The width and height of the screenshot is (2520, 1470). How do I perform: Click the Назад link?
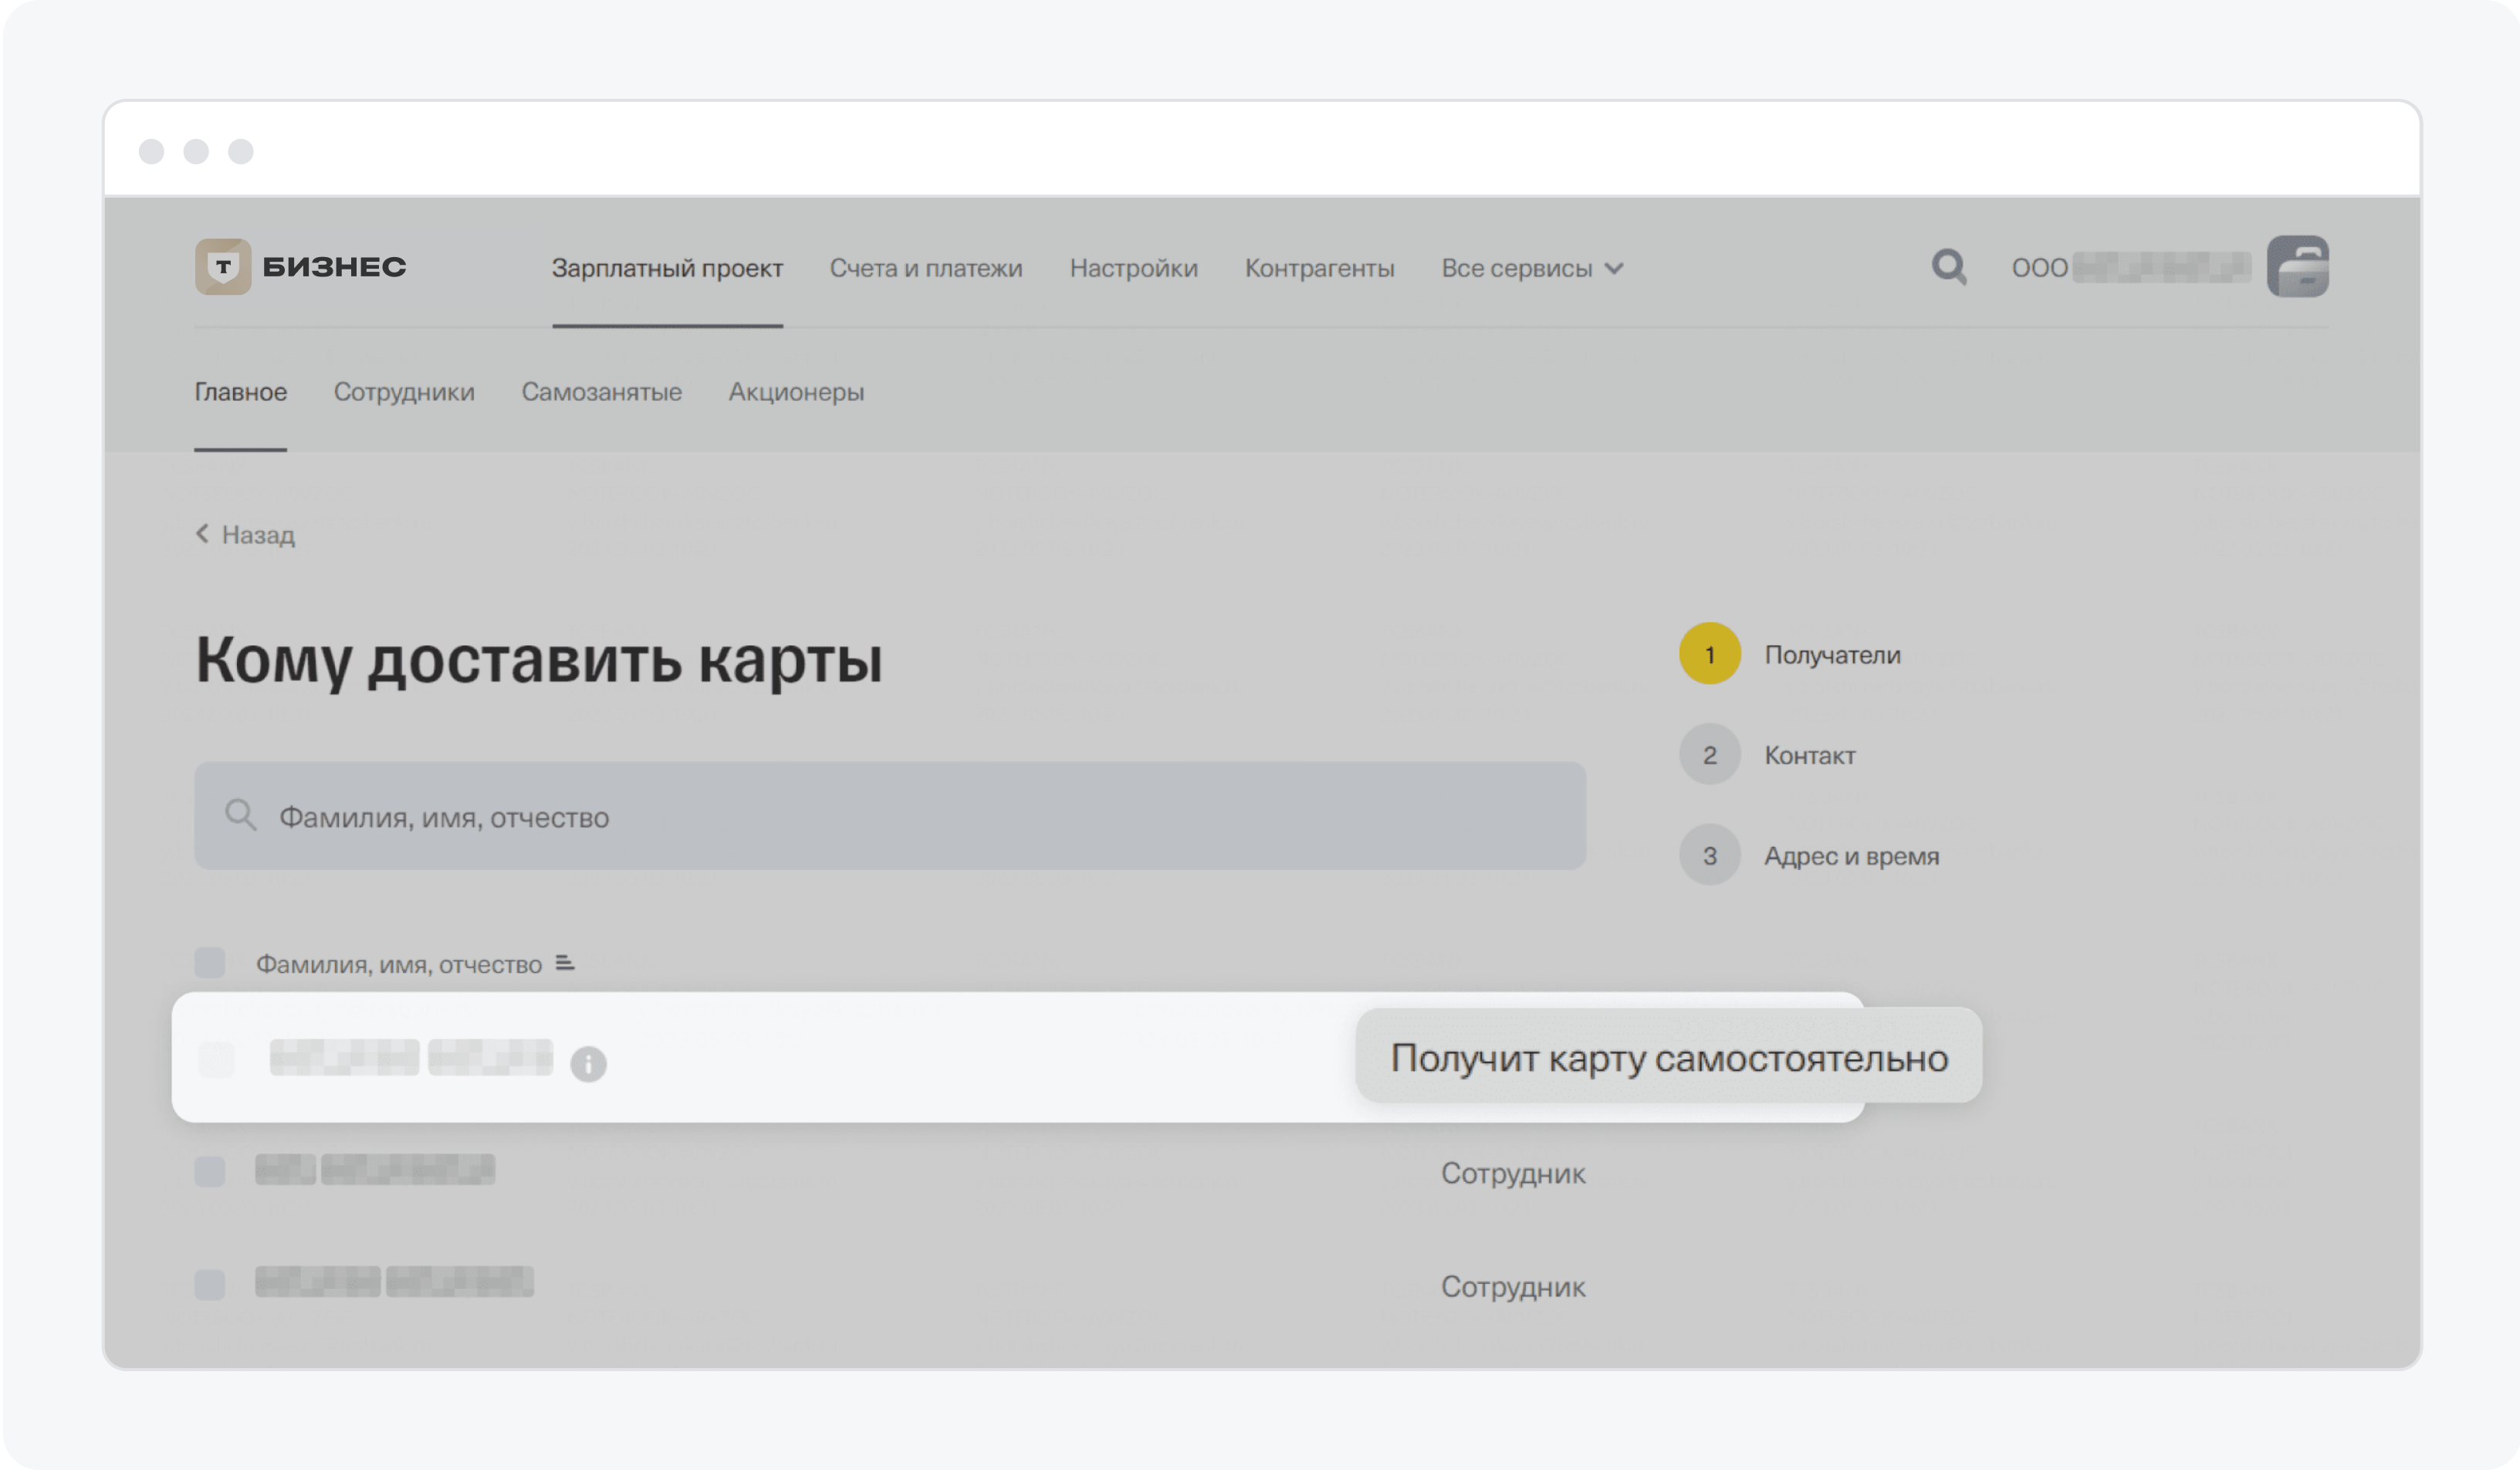pyautogui.click(x=257, y=535)
